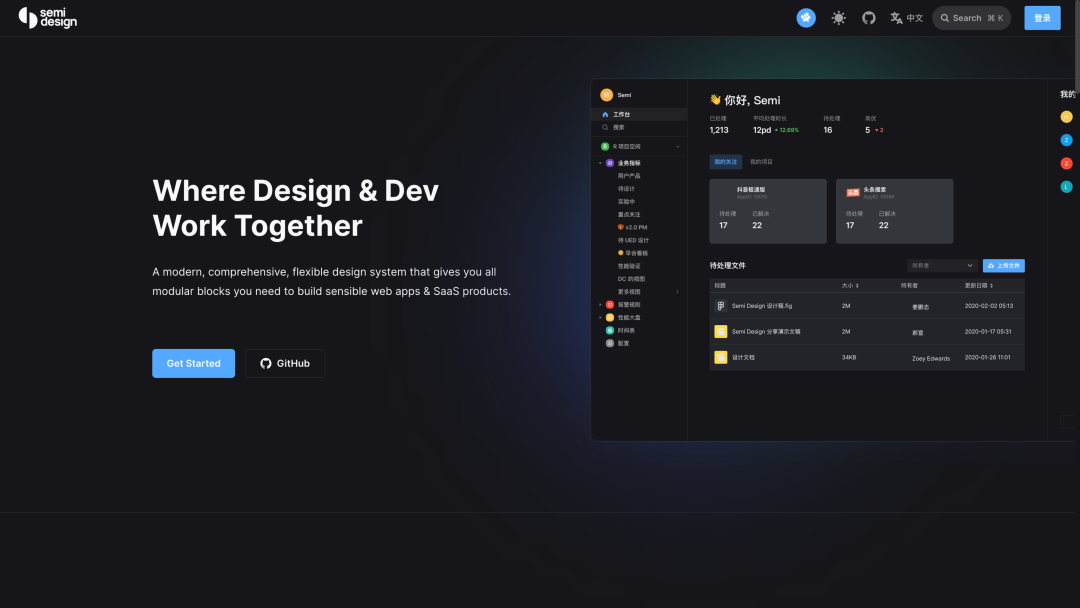Click the 'Semi Design 设计稿.fig' file name
1080x608 pixels.
click(762, 306)
